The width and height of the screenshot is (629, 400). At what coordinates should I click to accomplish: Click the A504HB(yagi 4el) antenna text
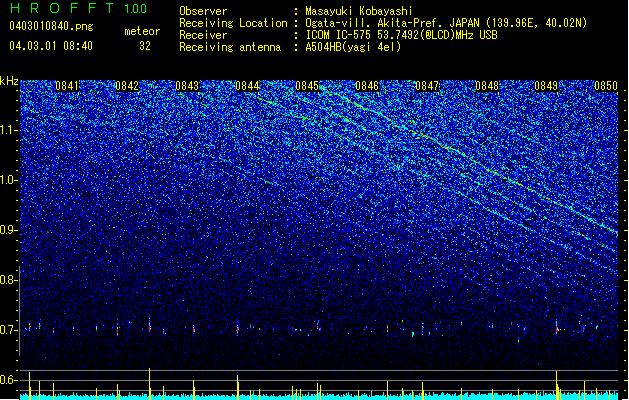tap(353, 47)
